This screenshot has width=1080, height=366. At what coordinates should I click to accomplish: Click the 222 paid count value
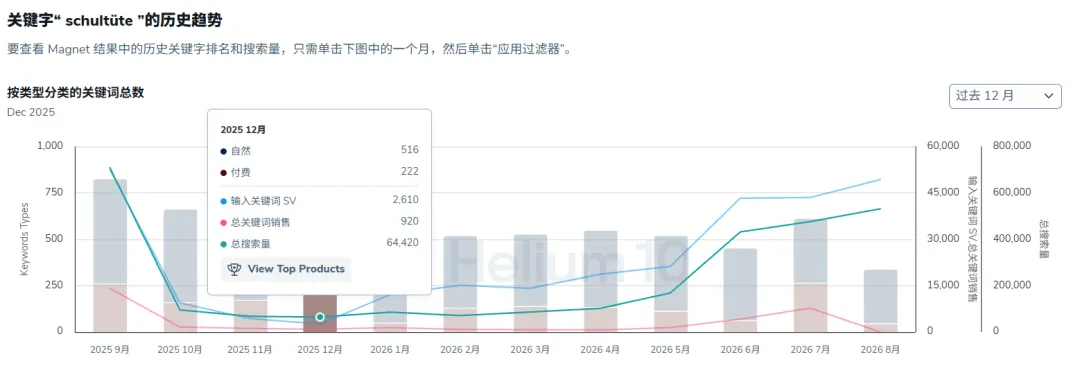(411, 171)
